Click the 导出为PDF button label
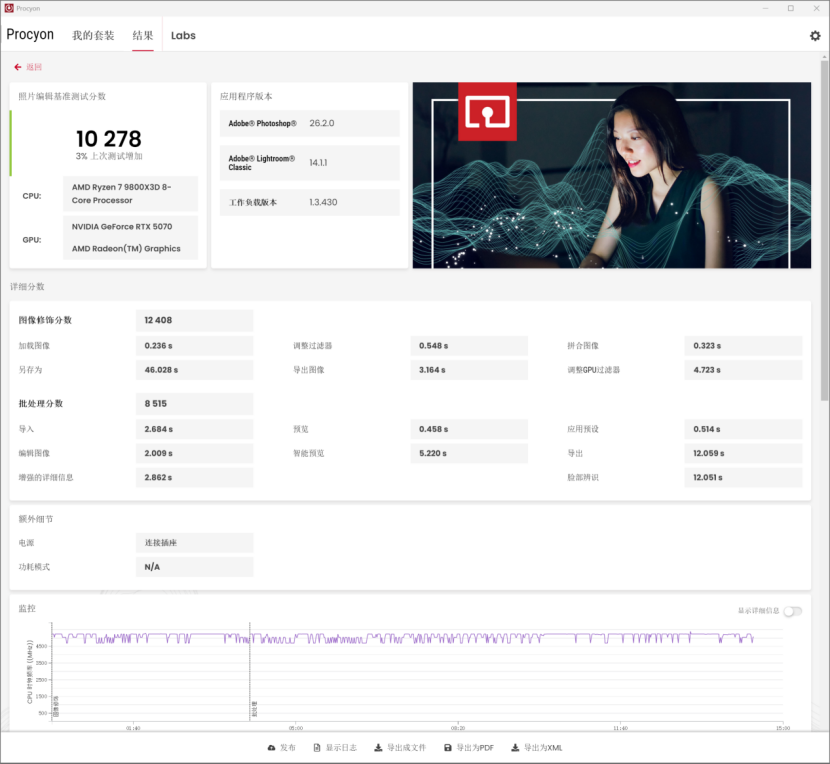The height and width of the screenshot is (764, 830). pos(475,748)
